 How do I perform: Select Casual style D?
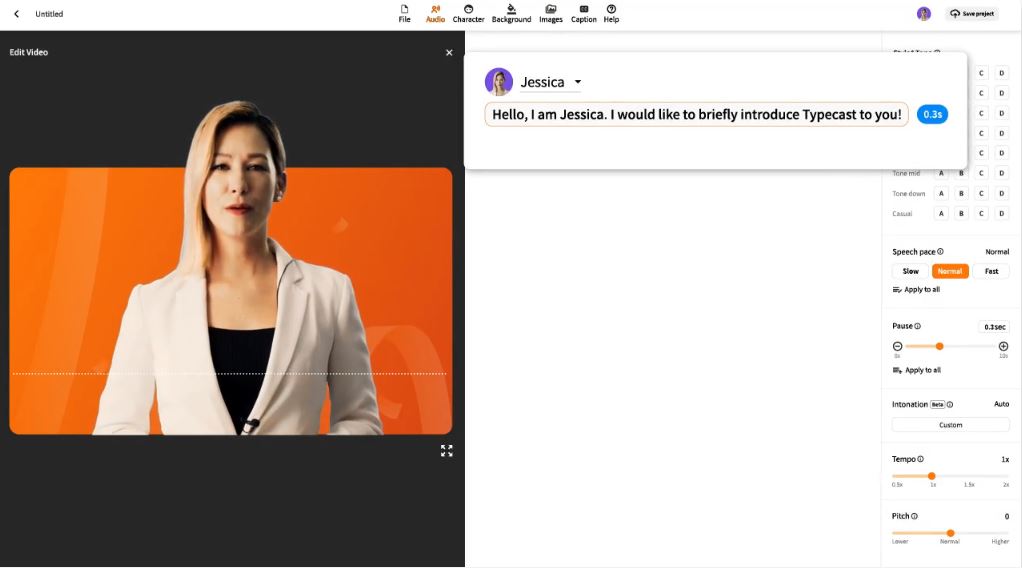pyautogui.click(x=1002, y=214)
